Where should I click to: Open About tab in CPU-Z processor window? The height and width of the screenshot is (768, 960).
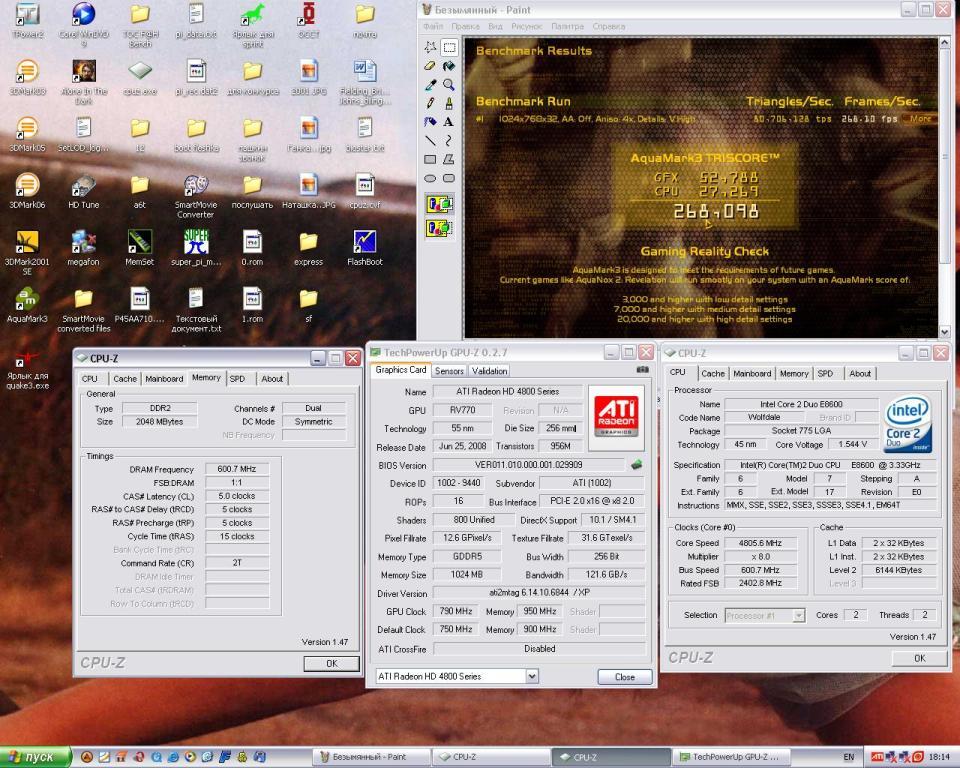tap(860, 374)
